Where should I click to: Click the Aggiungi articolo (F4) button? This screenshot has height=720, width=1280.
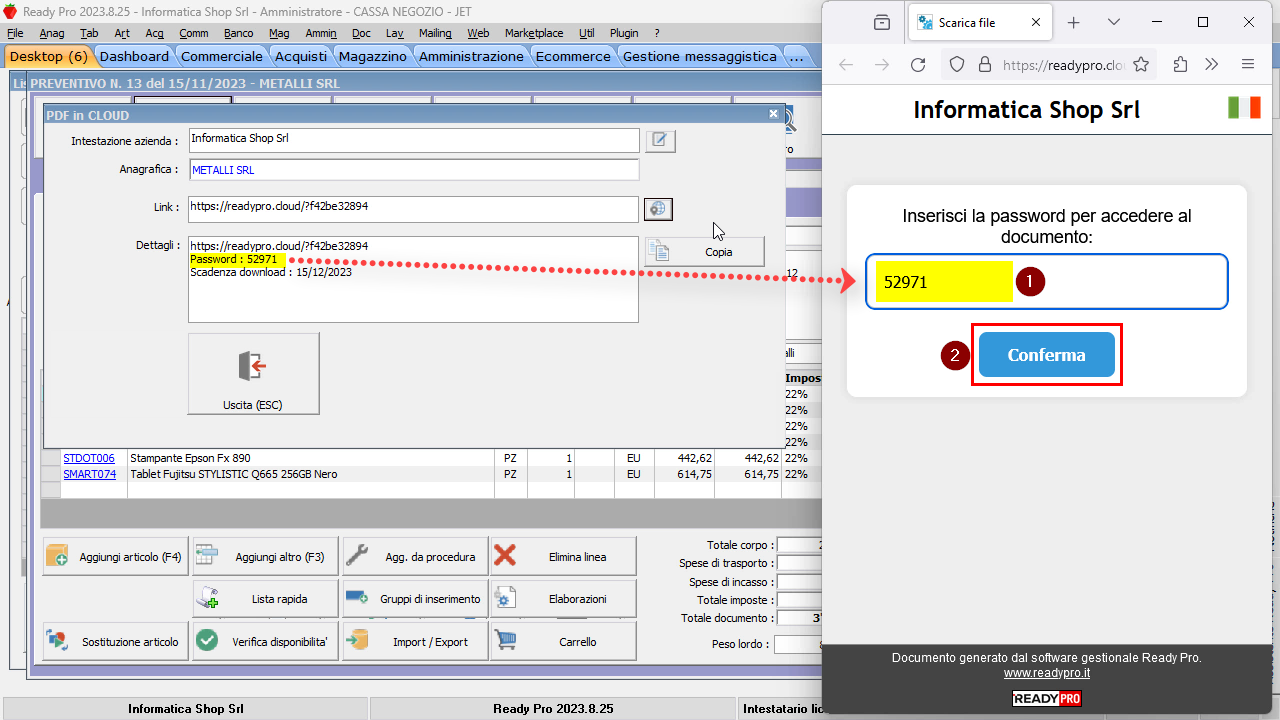tap(115, 557)
